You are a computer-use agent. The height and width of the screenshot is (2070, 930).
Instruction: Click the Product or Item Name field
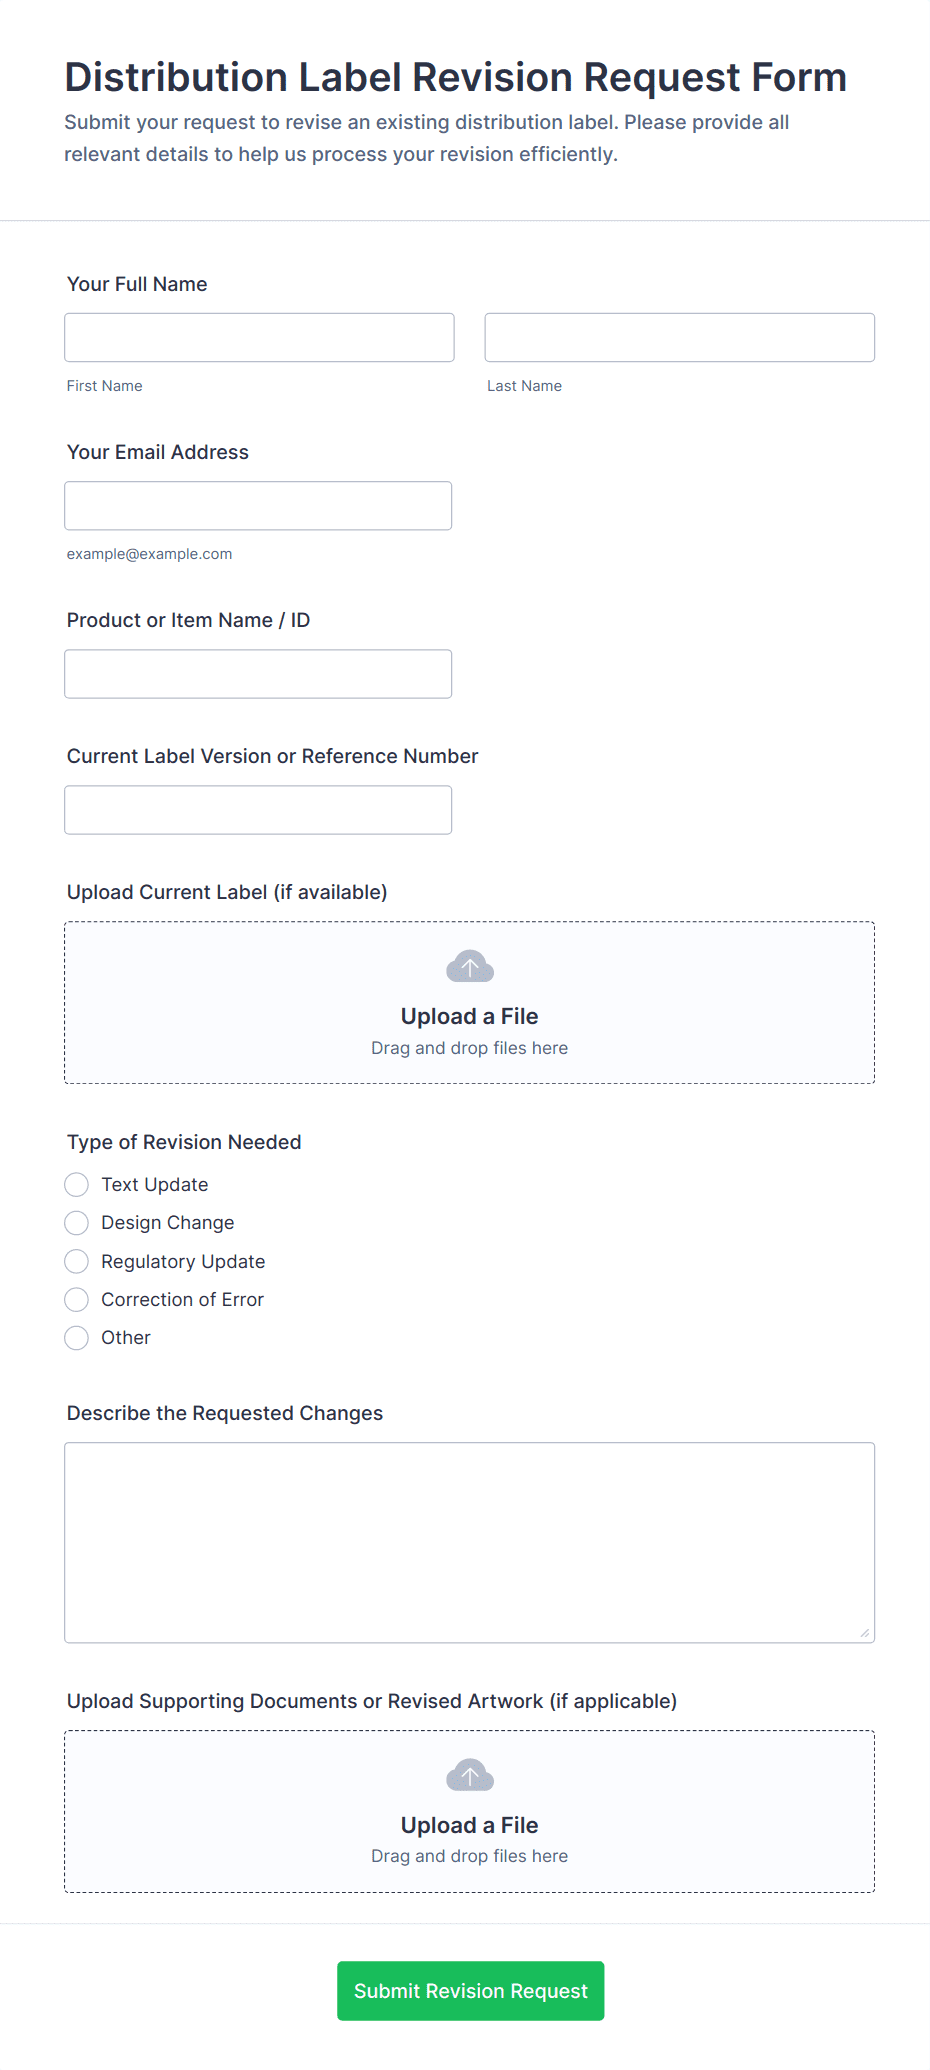coord(258,674)
